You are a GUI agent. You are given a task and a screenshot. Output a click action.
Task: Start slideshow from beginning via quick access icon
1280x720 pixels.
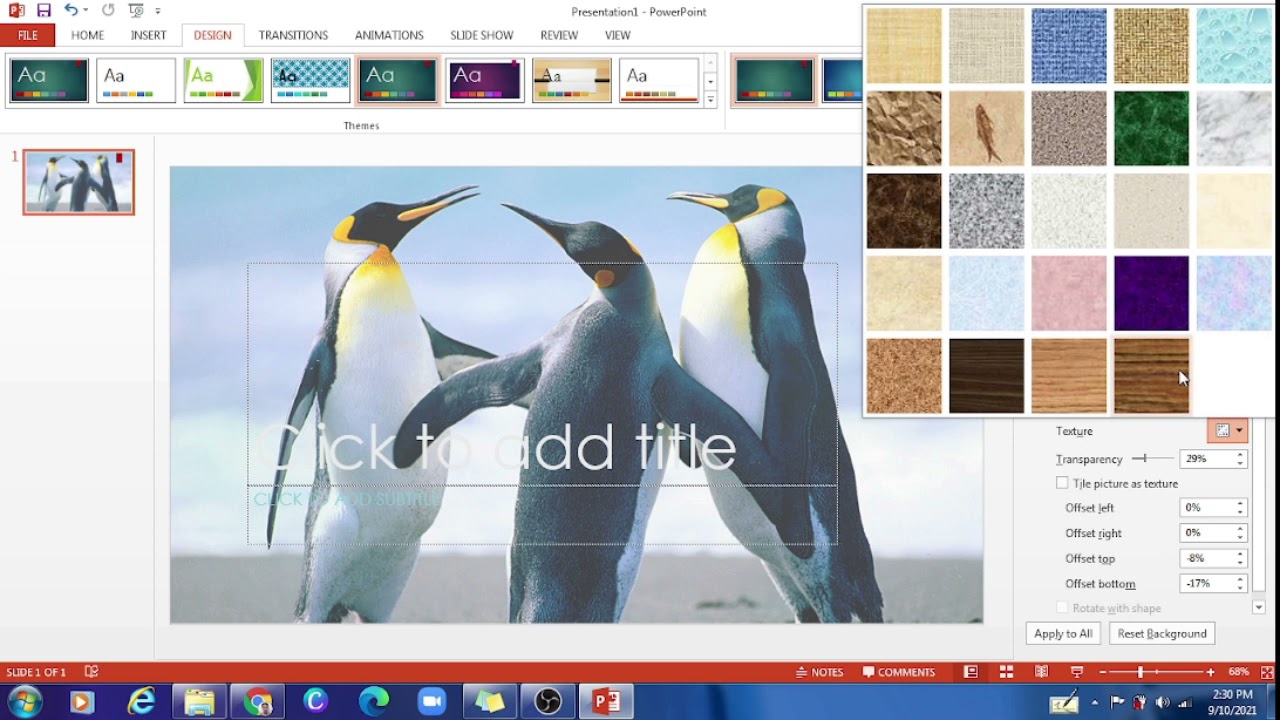click(x=135, y=11)
